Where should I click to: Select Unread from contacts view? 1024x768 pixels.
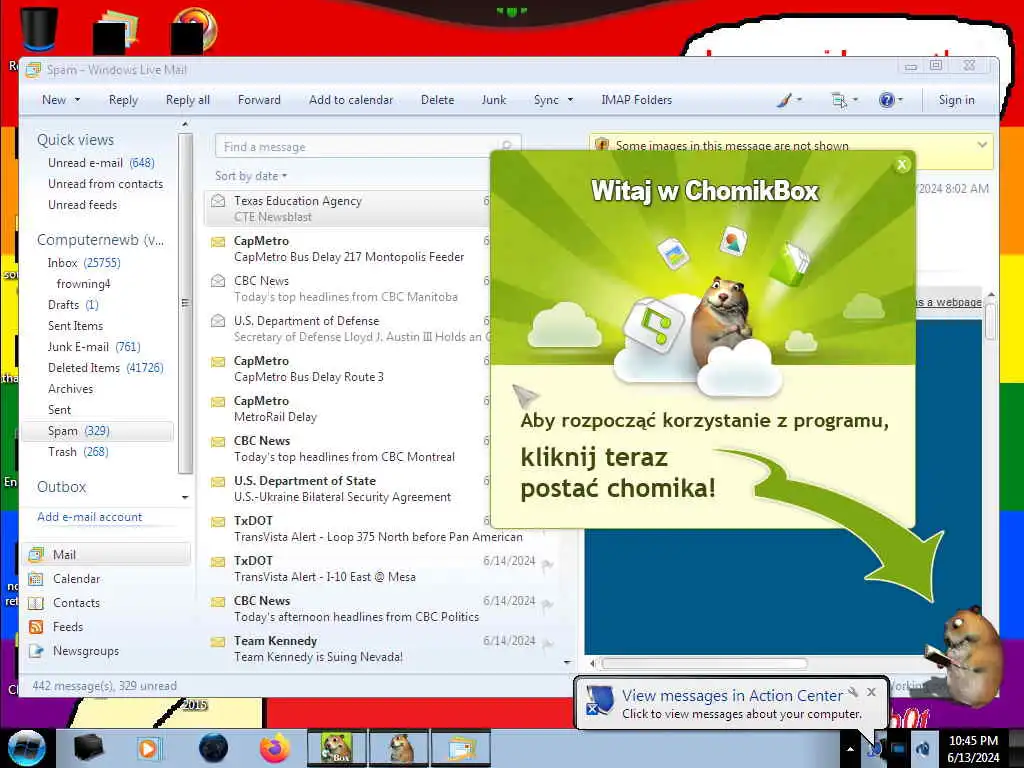click(105, 184)
